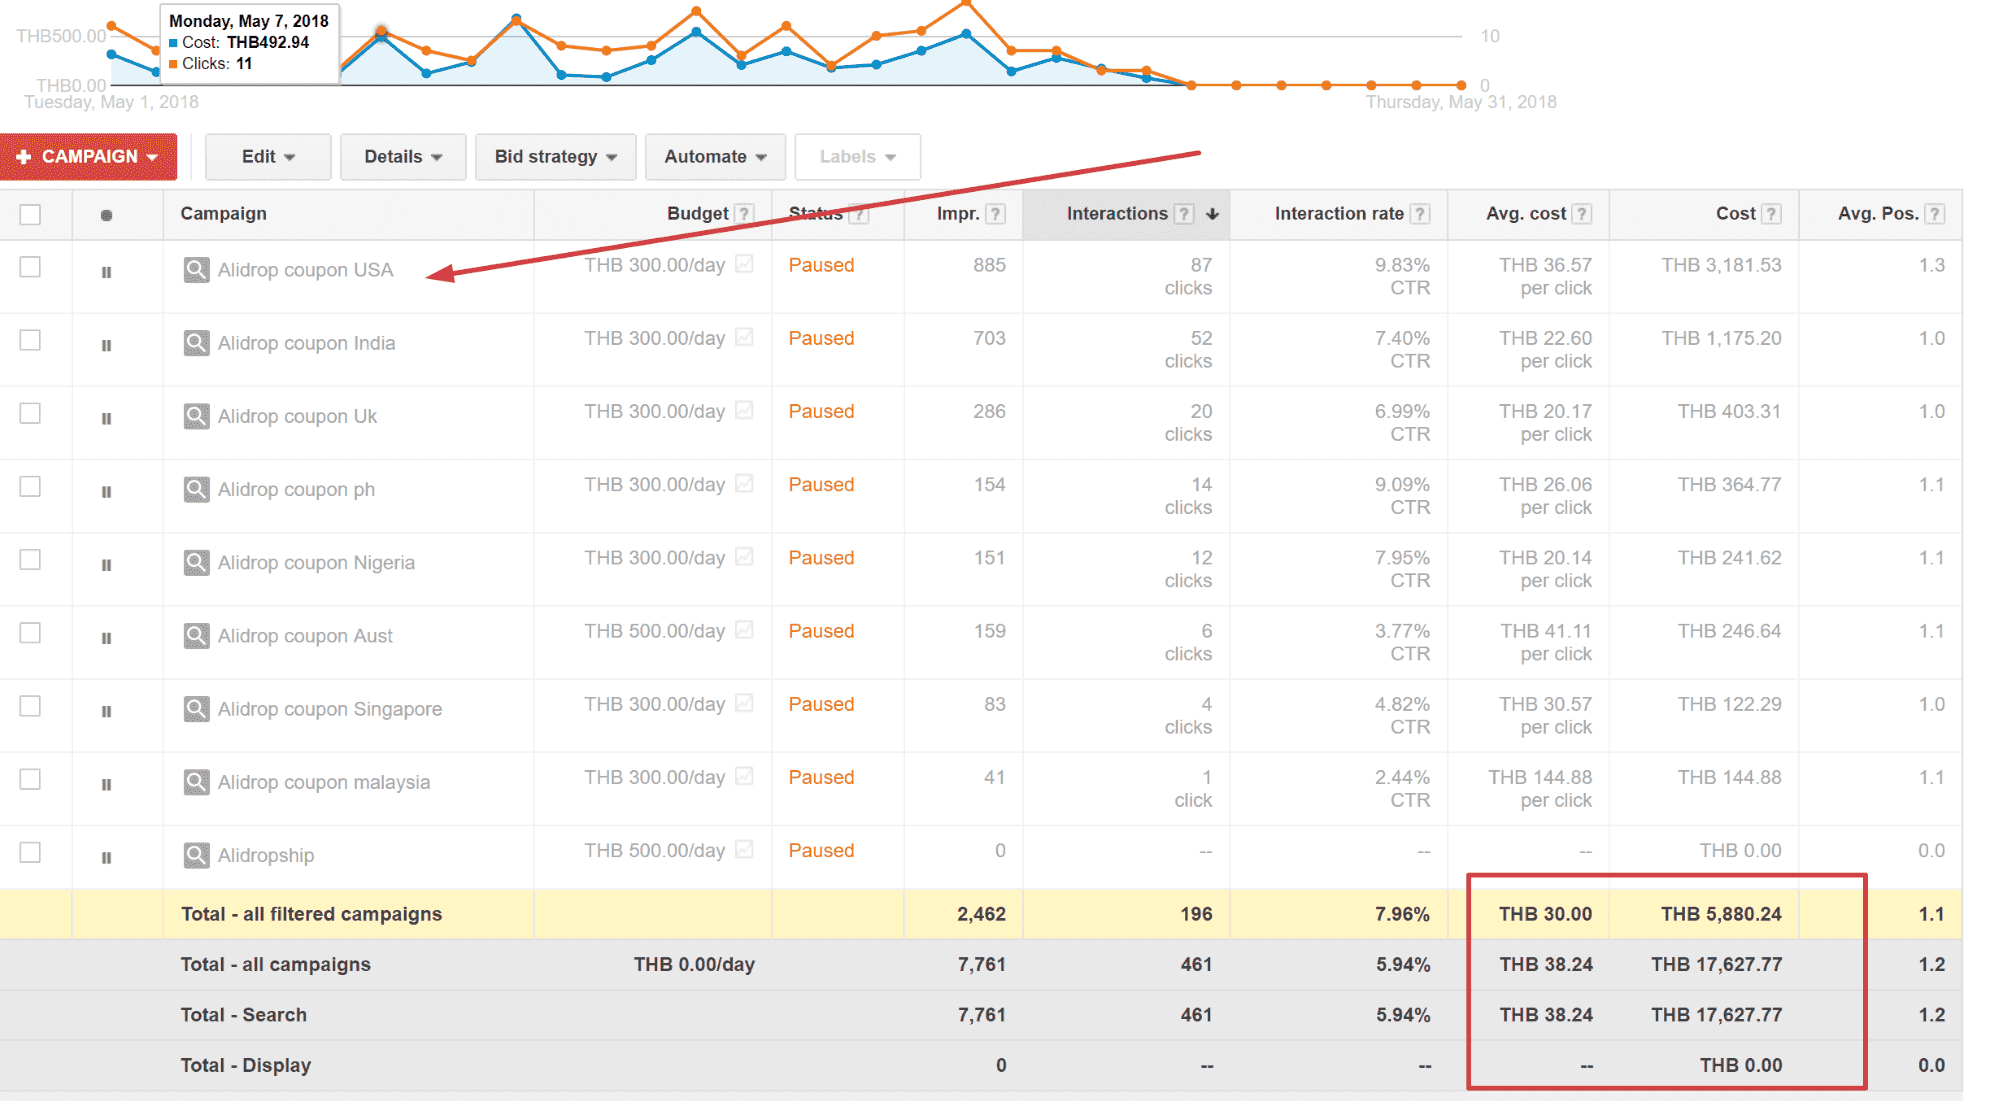The image size is (1999, 1102).
Task: Click the search icon beside Alidrop coupon Nigeria
Action: tap(196, 562)
